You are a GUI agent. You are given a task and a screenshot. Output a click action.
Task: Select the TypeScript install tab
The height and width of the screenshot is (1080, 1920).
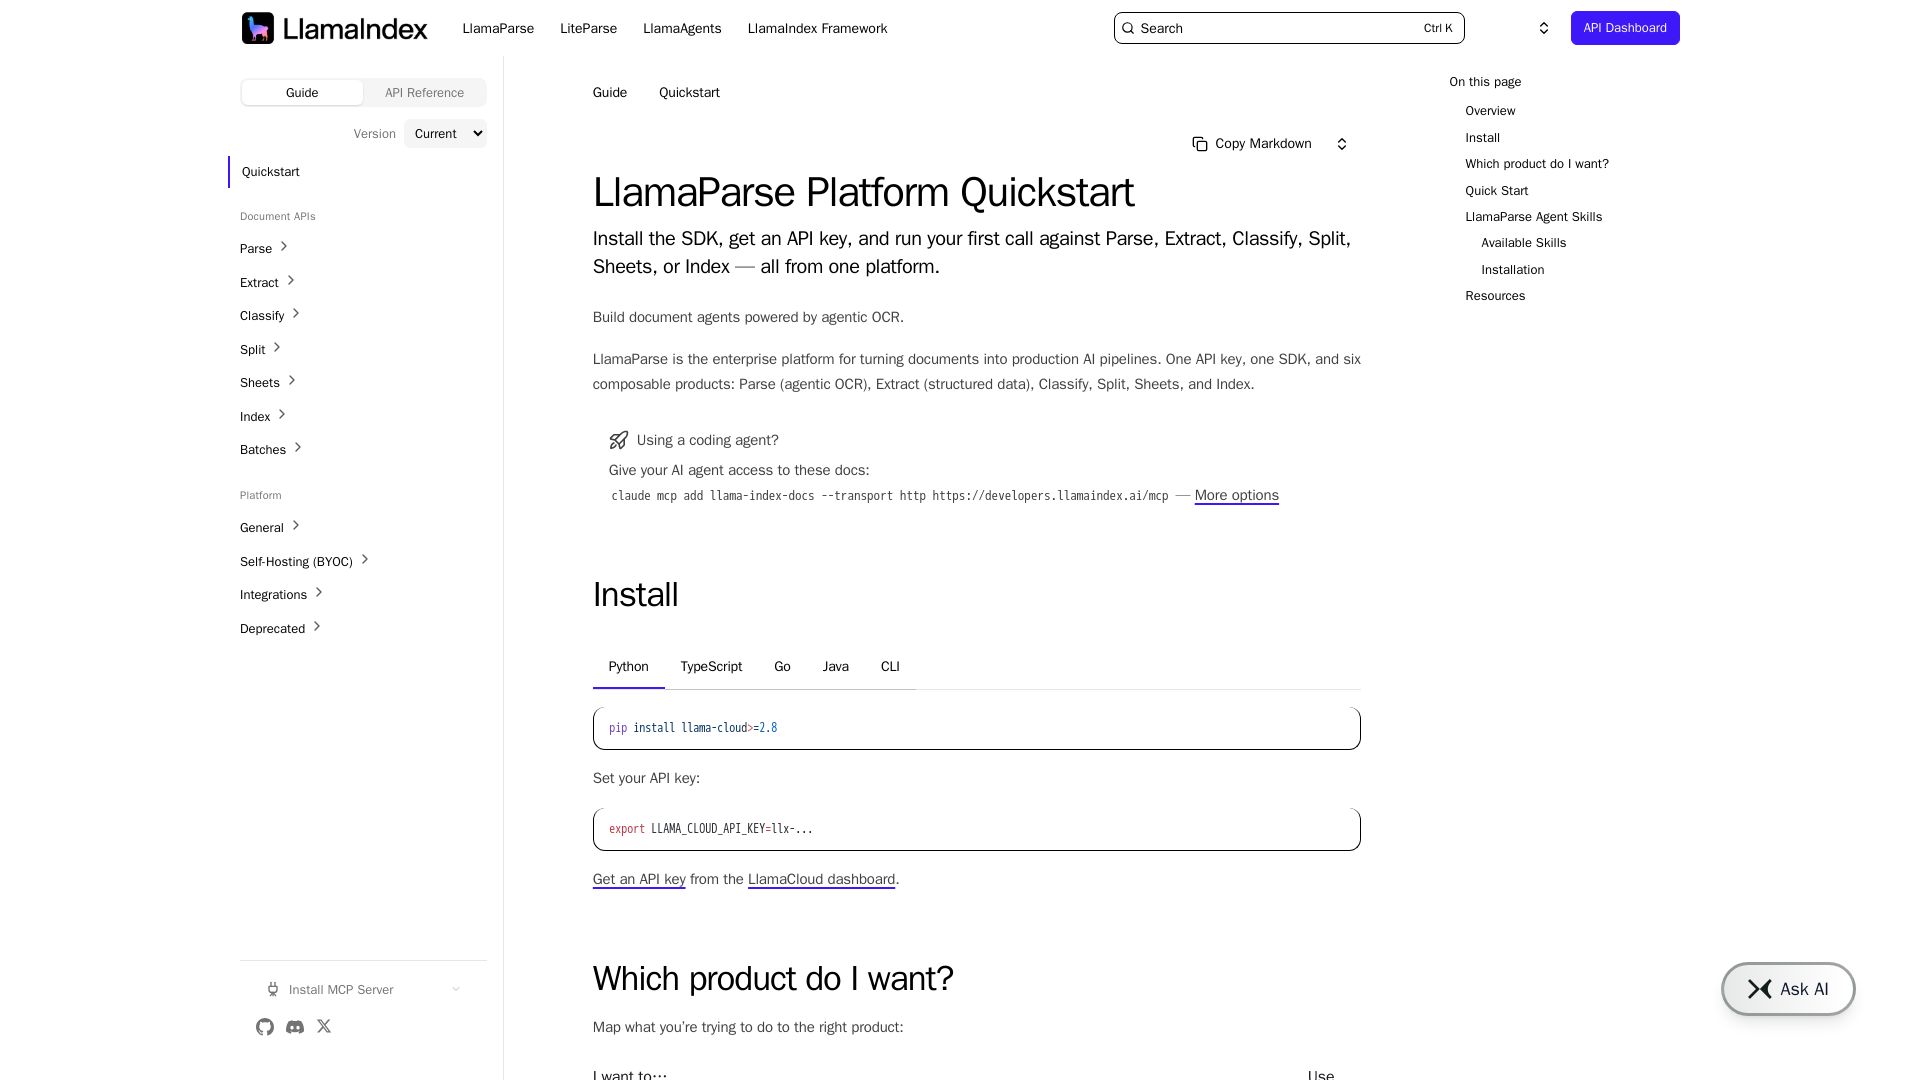[x=711, y=667]
